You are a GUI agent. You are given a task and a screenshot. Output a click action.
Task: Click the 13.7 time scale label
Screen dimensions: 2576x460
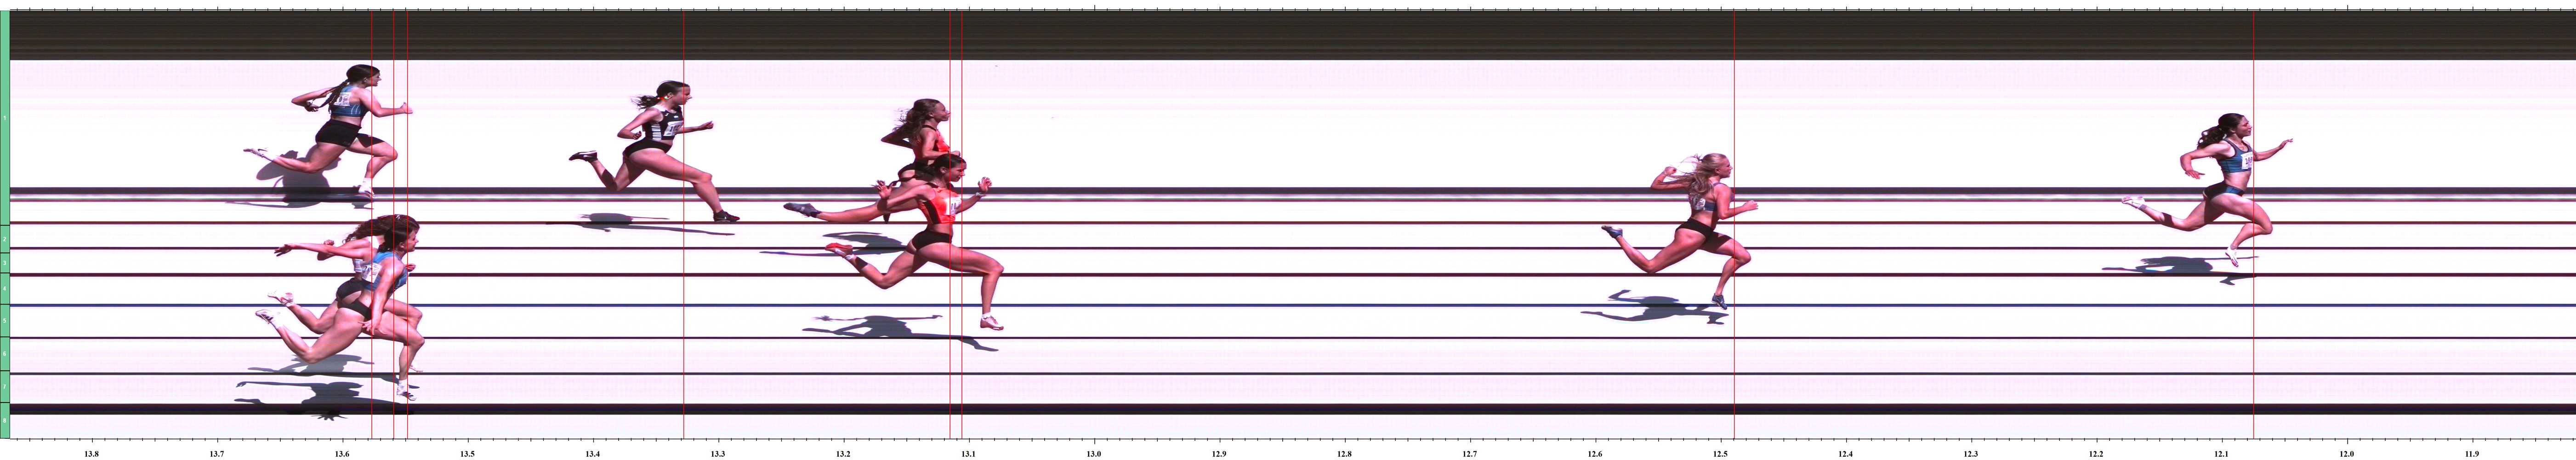tap(217, 454)
